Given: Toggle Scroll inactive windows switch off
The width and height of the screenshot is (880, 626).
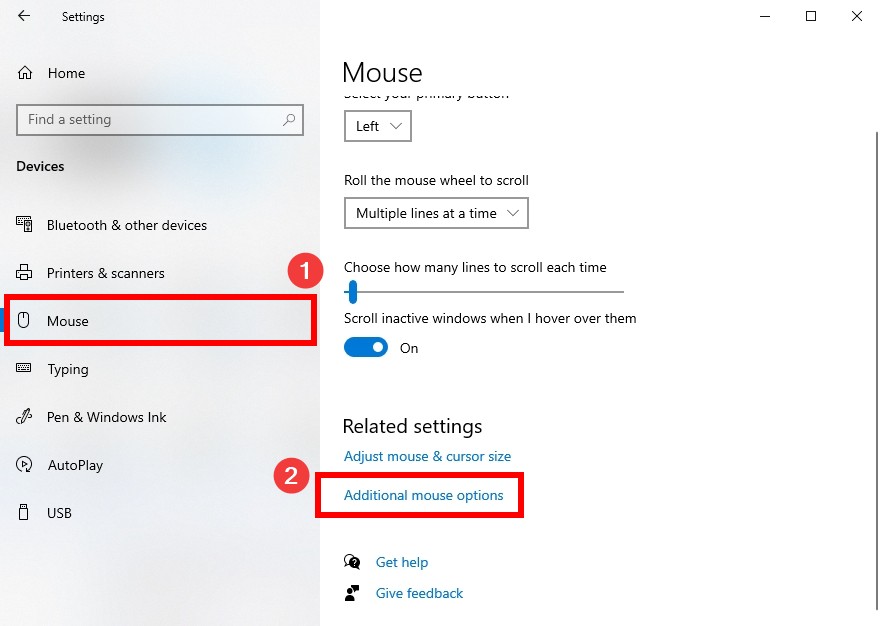Looking at the screenshot, I should (x=366, y=348).
